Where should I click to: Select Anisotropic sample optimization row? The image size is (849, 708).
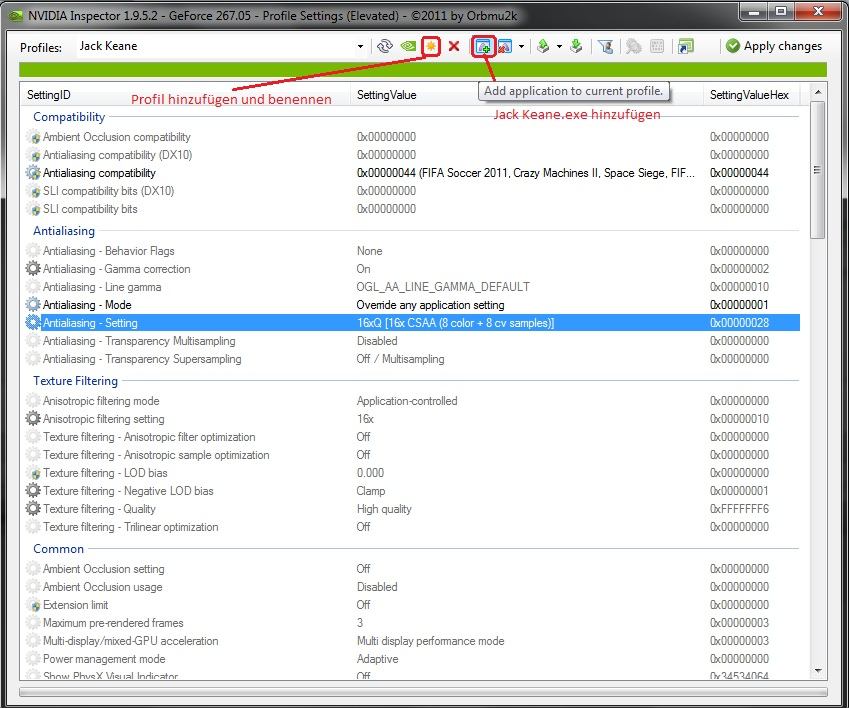(x=413, y=455)
